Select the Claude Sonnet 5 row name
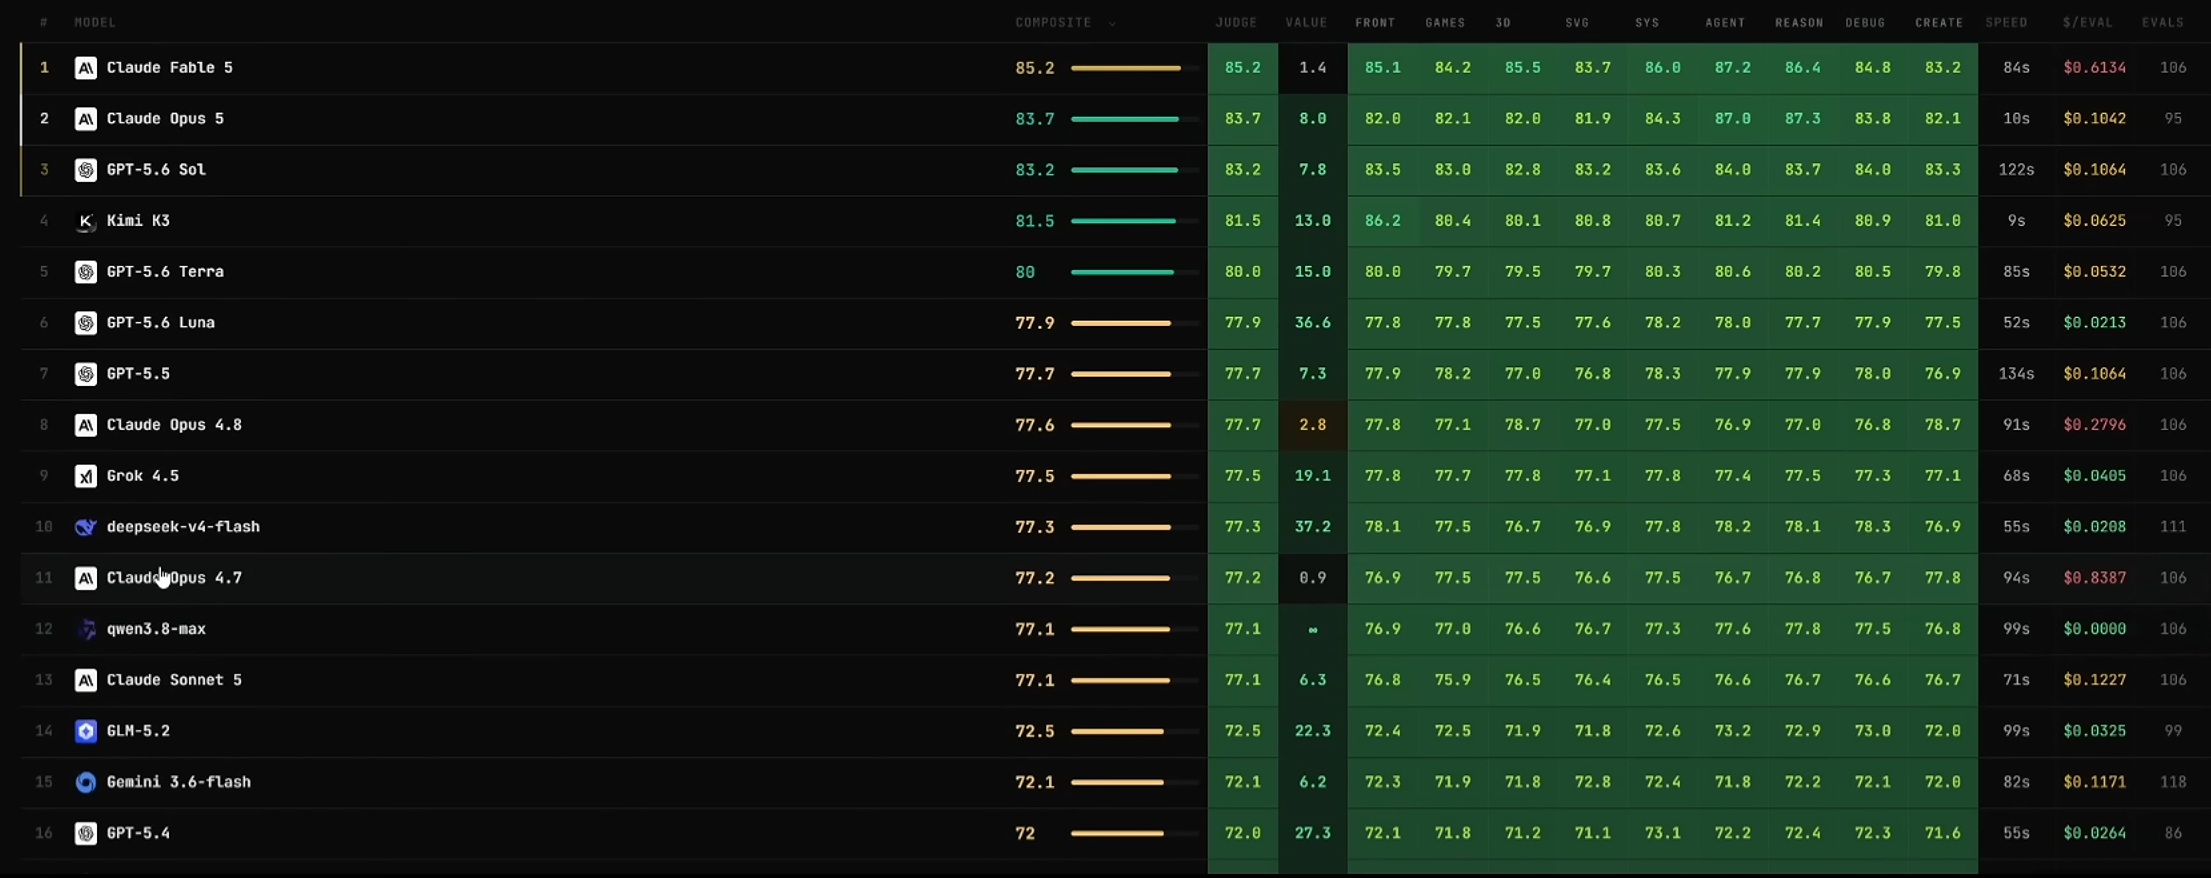 point(174,680)
